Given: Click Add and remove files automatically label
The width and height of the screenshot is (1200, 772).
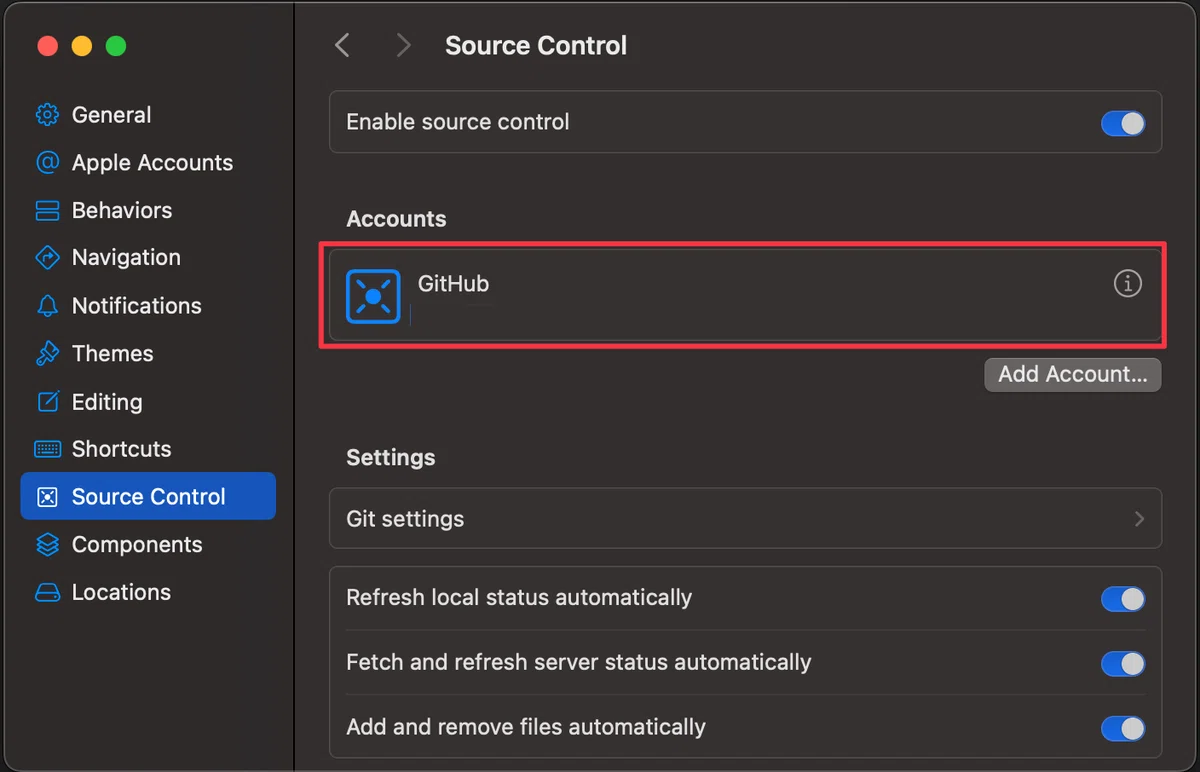Looking at the screenshot, I should [x=526, y=727].
